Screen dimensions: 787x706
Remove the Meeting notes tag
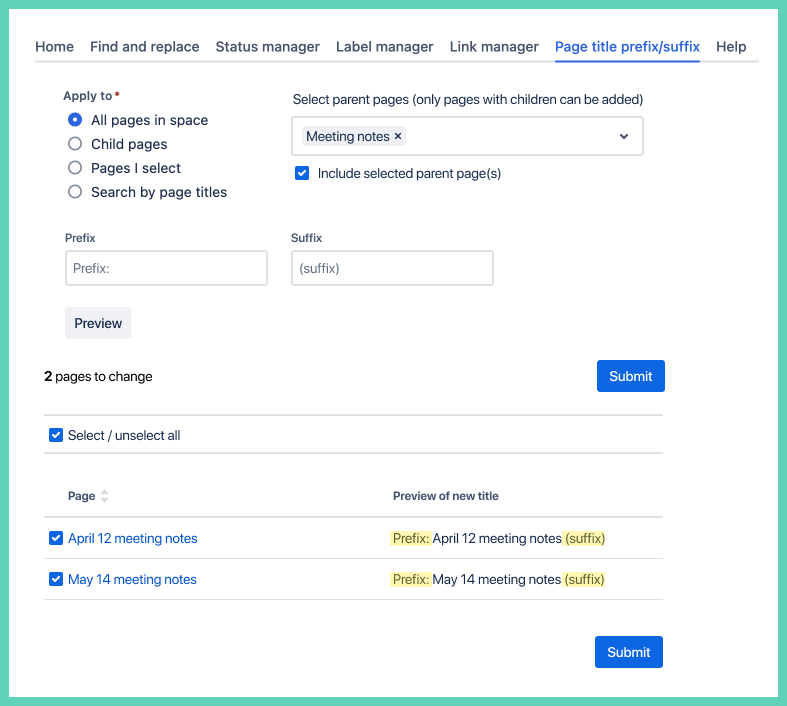[398, 136]
